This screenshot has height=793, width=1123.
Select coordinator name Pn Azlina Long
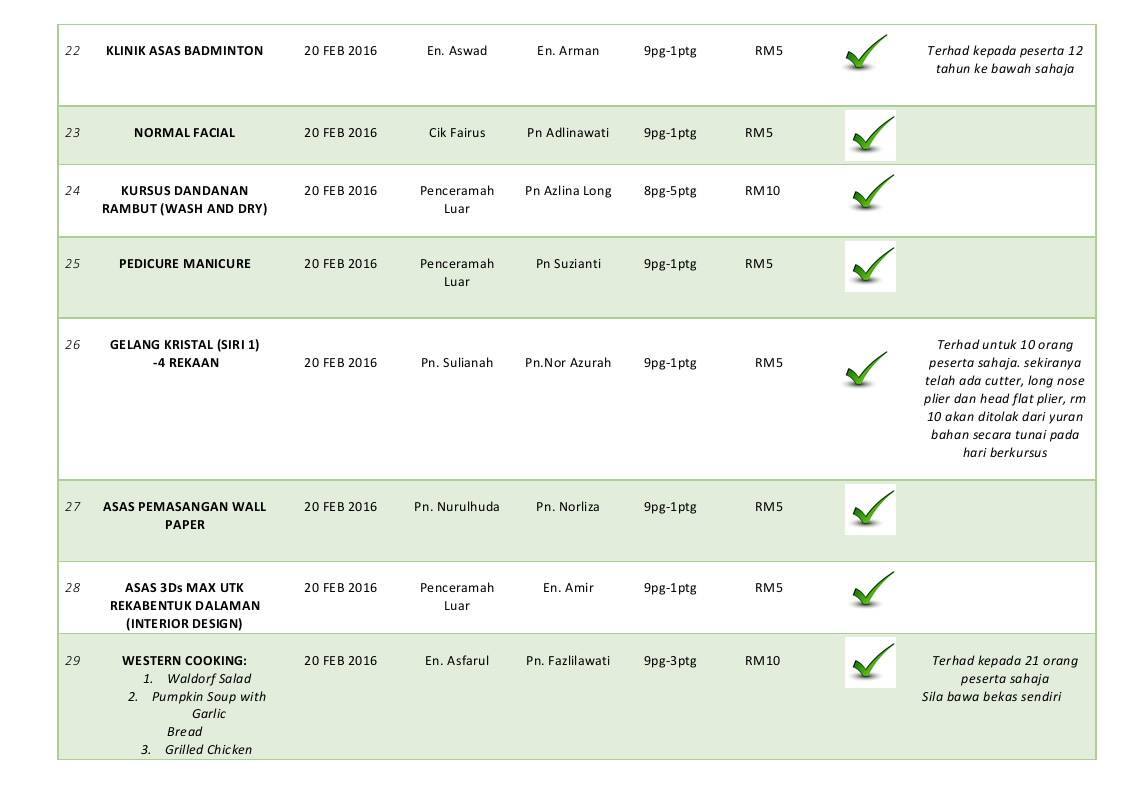pos(568,191)
